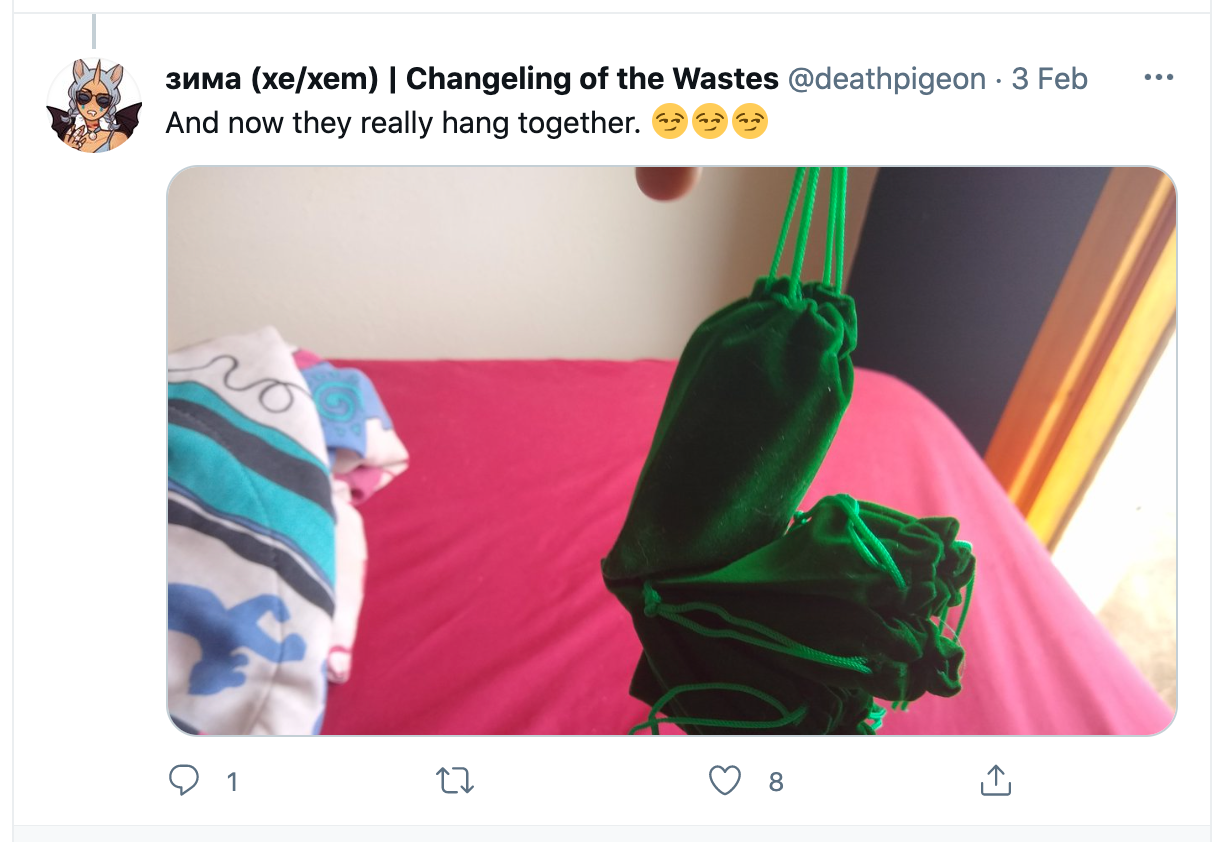Viewport: 1220px width, 842px height.
Task: Open the three-dot more options menu
Action: 1158,78
